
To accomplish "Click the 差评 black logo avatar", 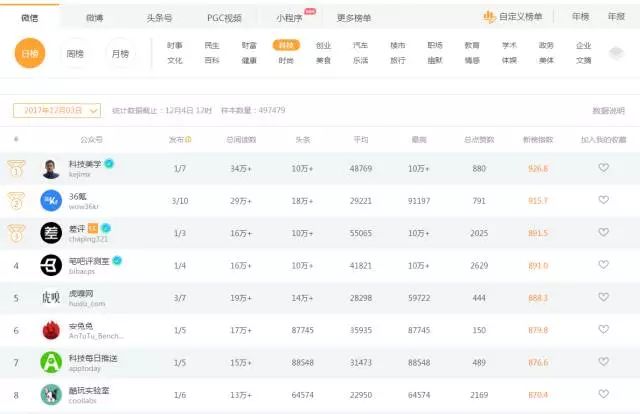I will 51,233.
